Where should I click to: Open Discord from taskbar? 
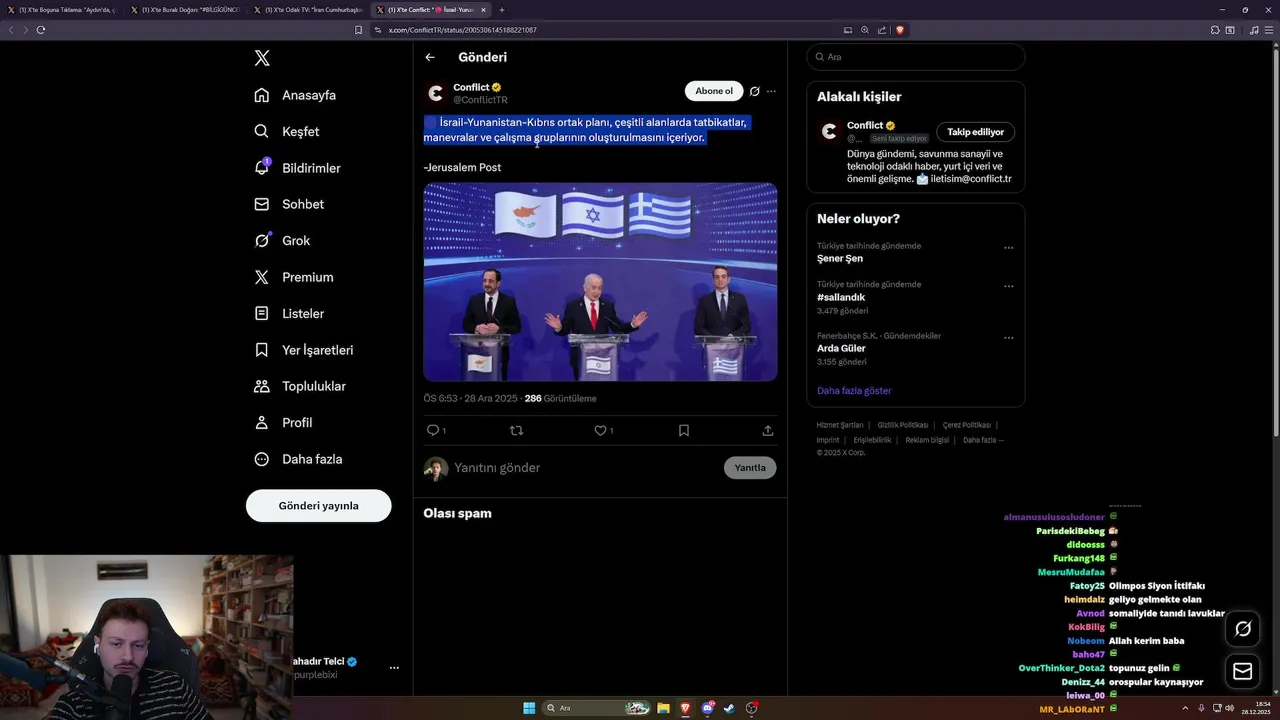tap(708, 708)
